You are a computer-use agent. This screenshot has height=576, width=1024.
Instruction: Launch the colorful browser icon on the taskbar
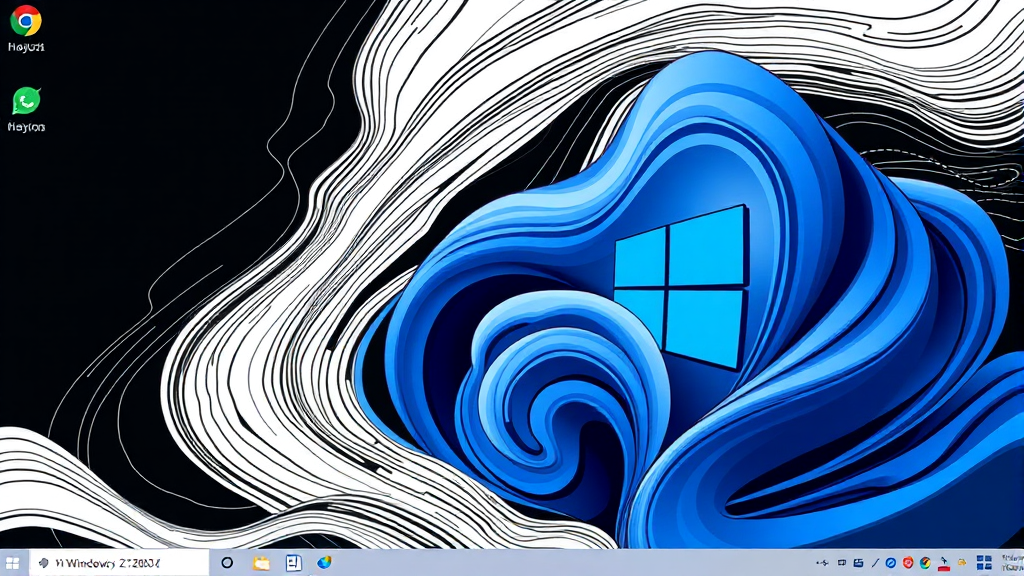[324, 563]
